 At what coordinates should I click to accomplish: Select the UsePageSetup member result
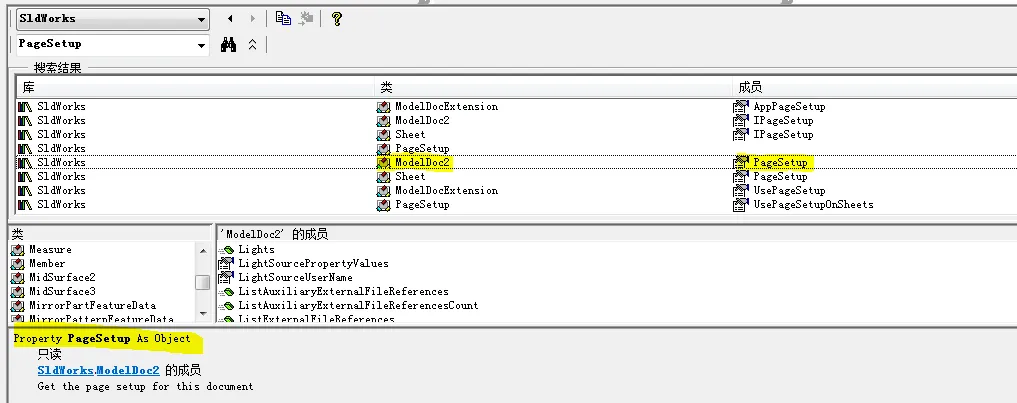[x=789, y=191]
